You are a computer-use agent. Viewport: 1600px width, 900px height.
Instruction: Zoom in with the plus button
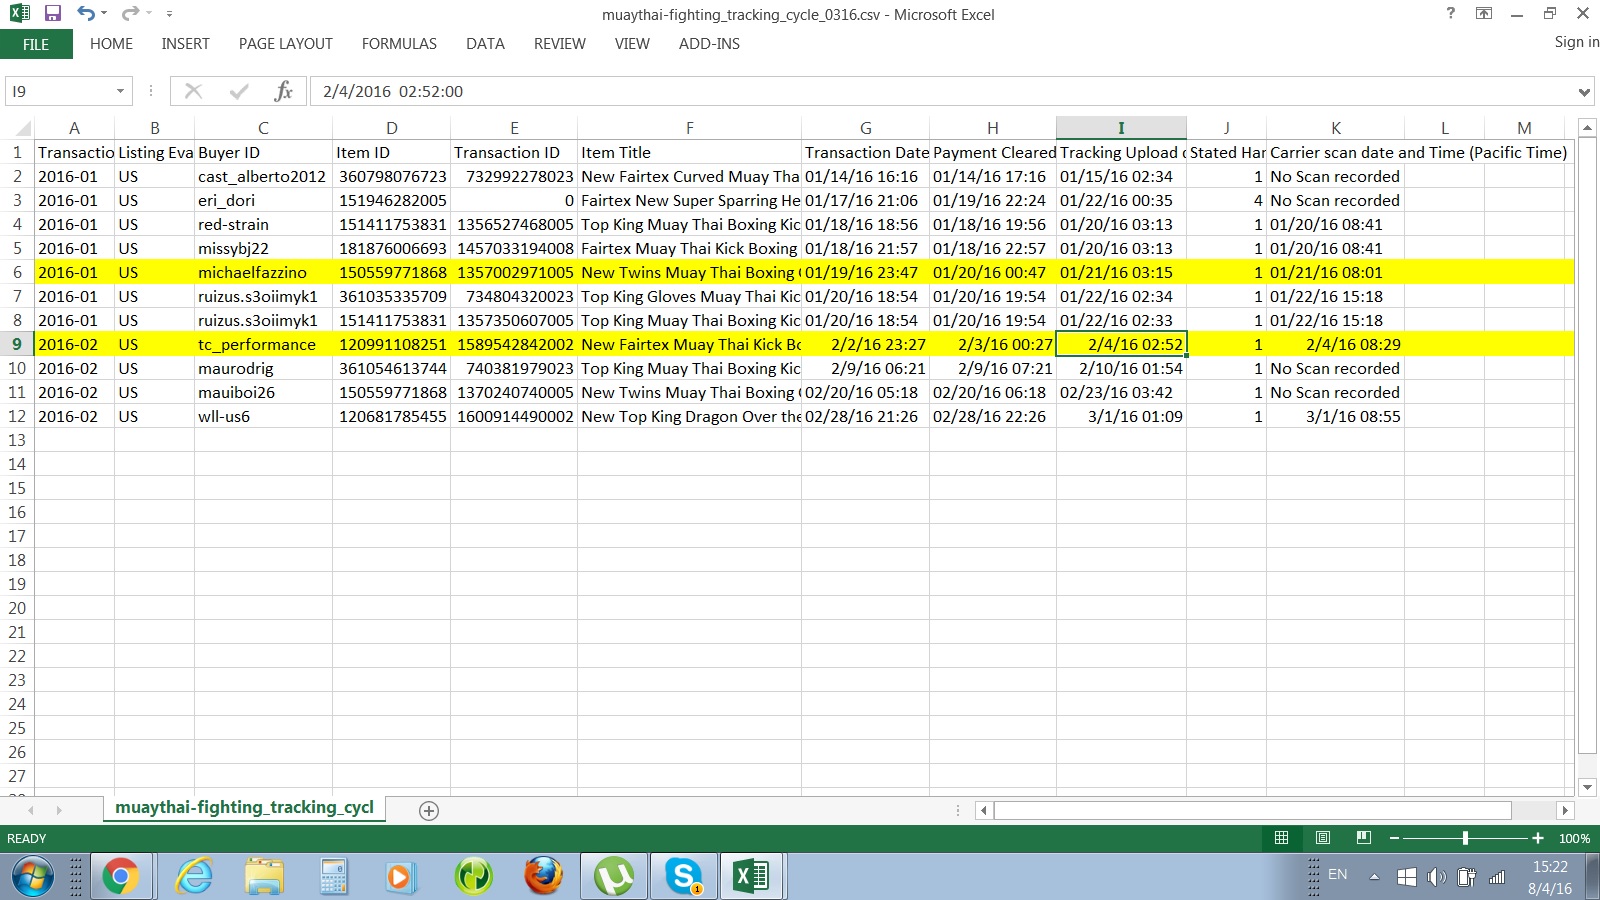tap(1537, 838)
